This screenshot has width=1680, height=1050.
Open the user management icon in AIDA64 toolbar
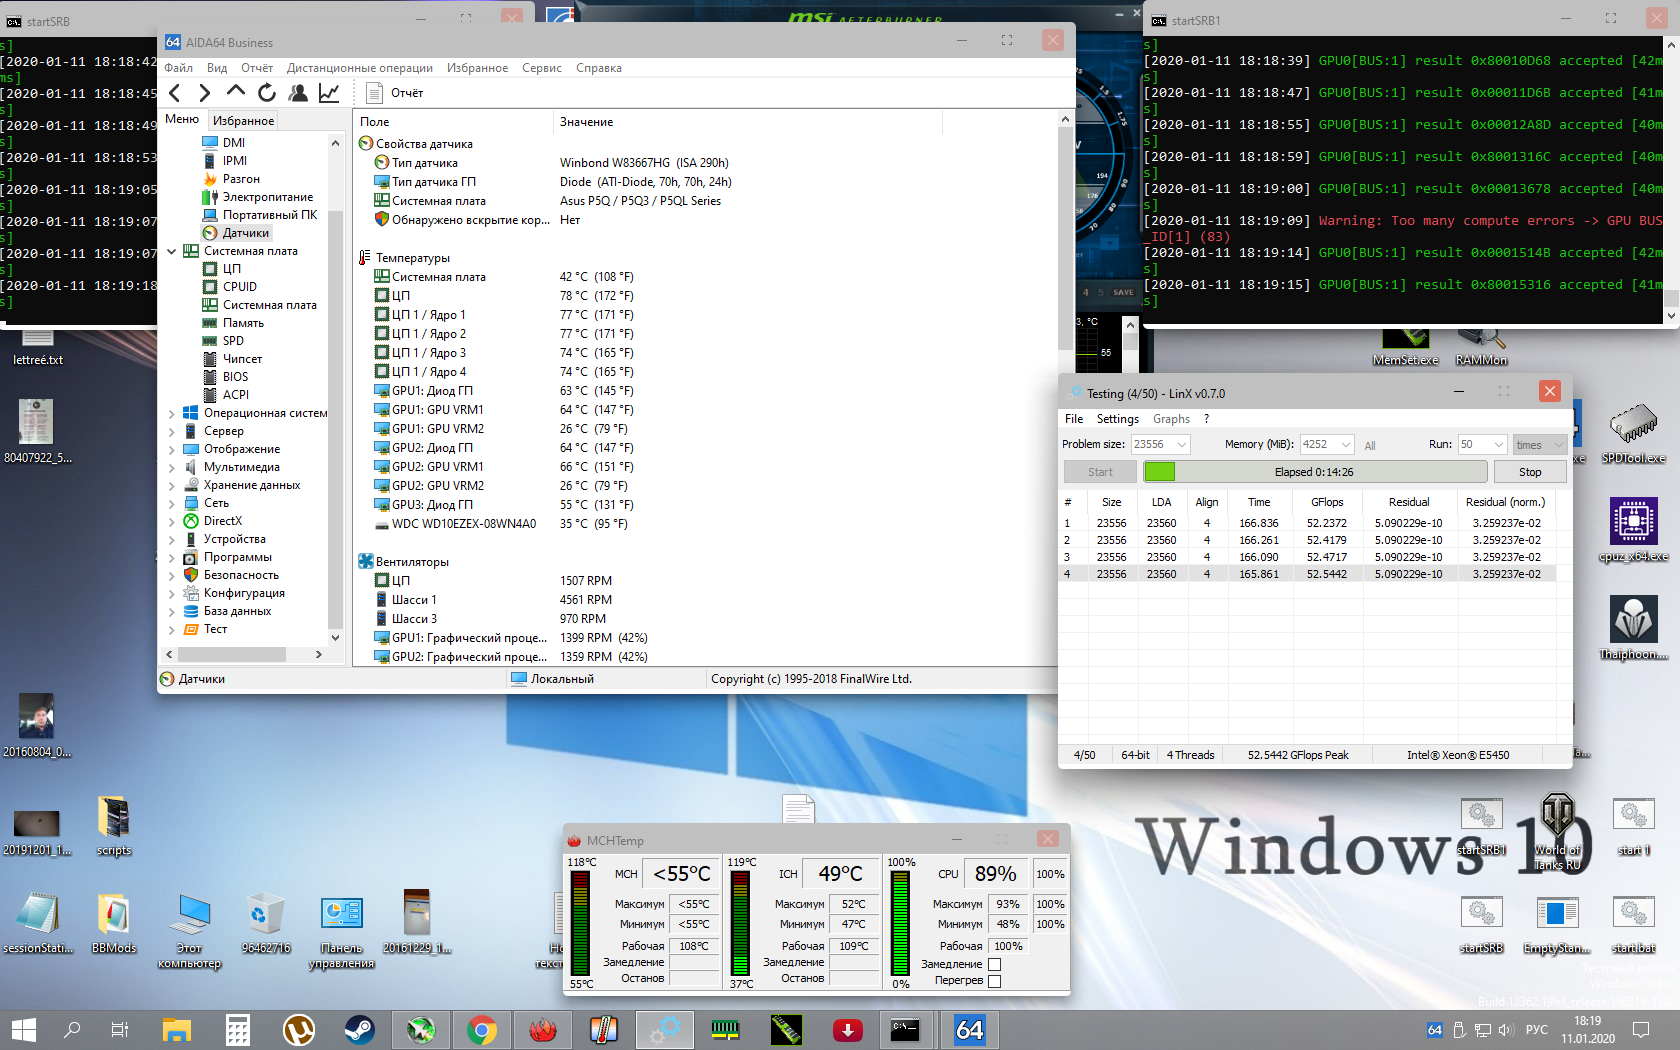(x=298, y=93)
